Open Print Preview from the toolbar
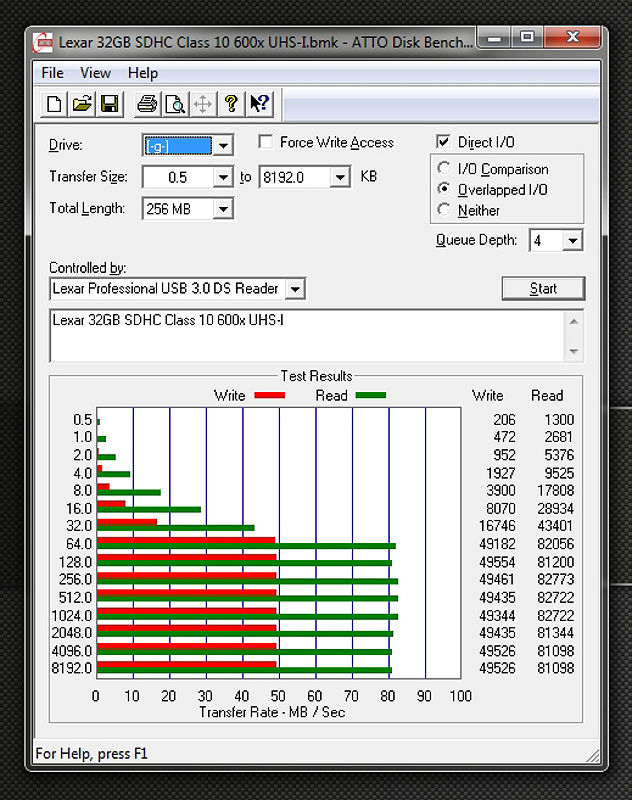 pos(175,104)
